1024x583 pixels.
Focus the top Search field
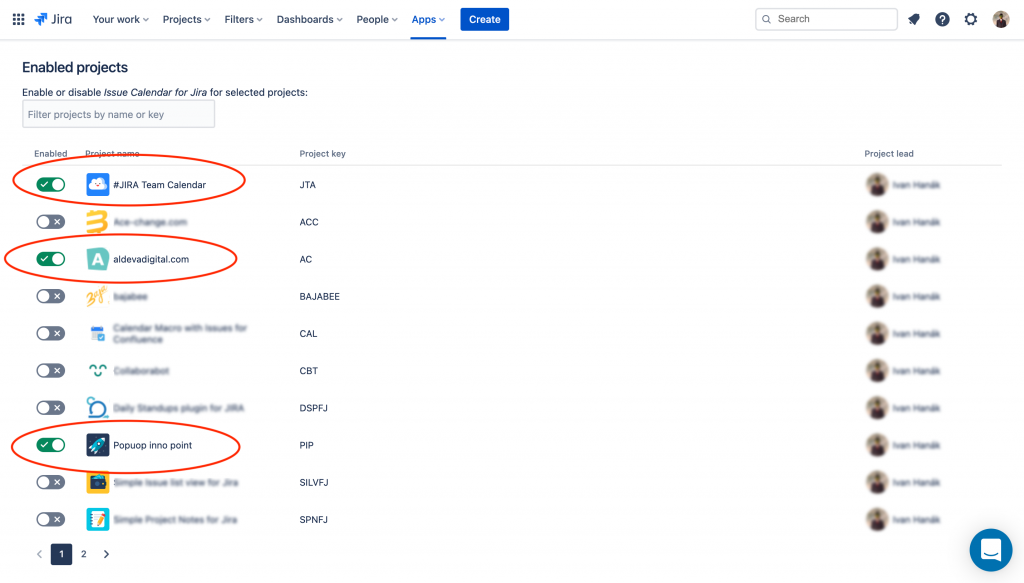(x=826, y=20)
